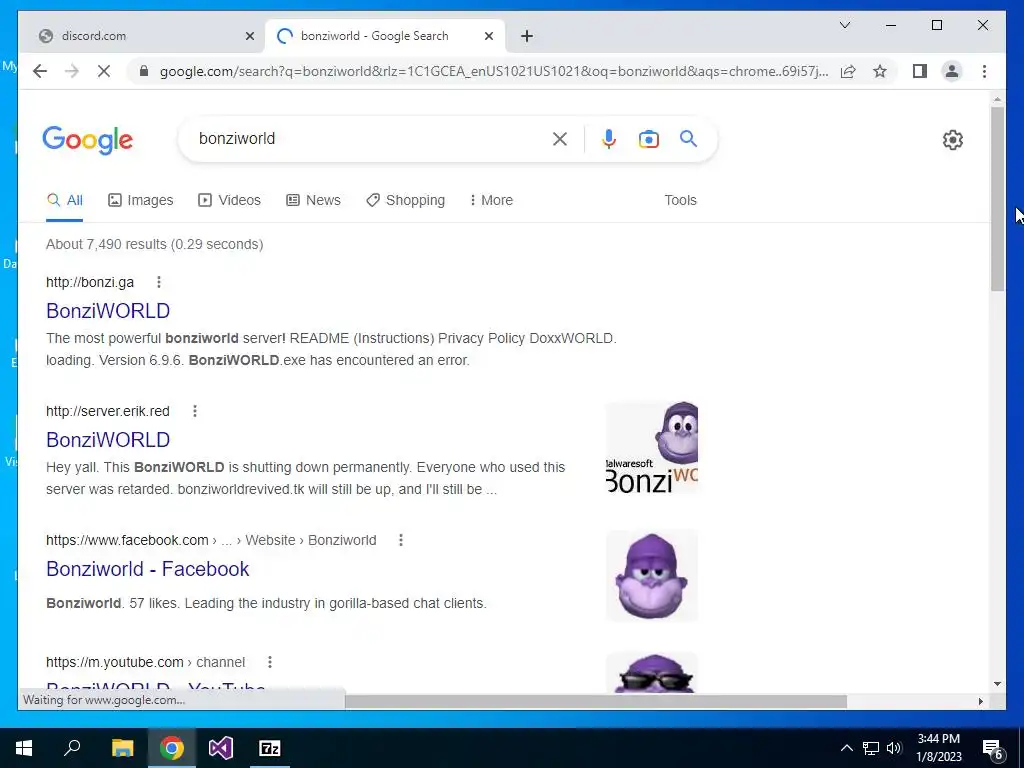Click the horizontal scrollbar right arrow

(980, 701)
